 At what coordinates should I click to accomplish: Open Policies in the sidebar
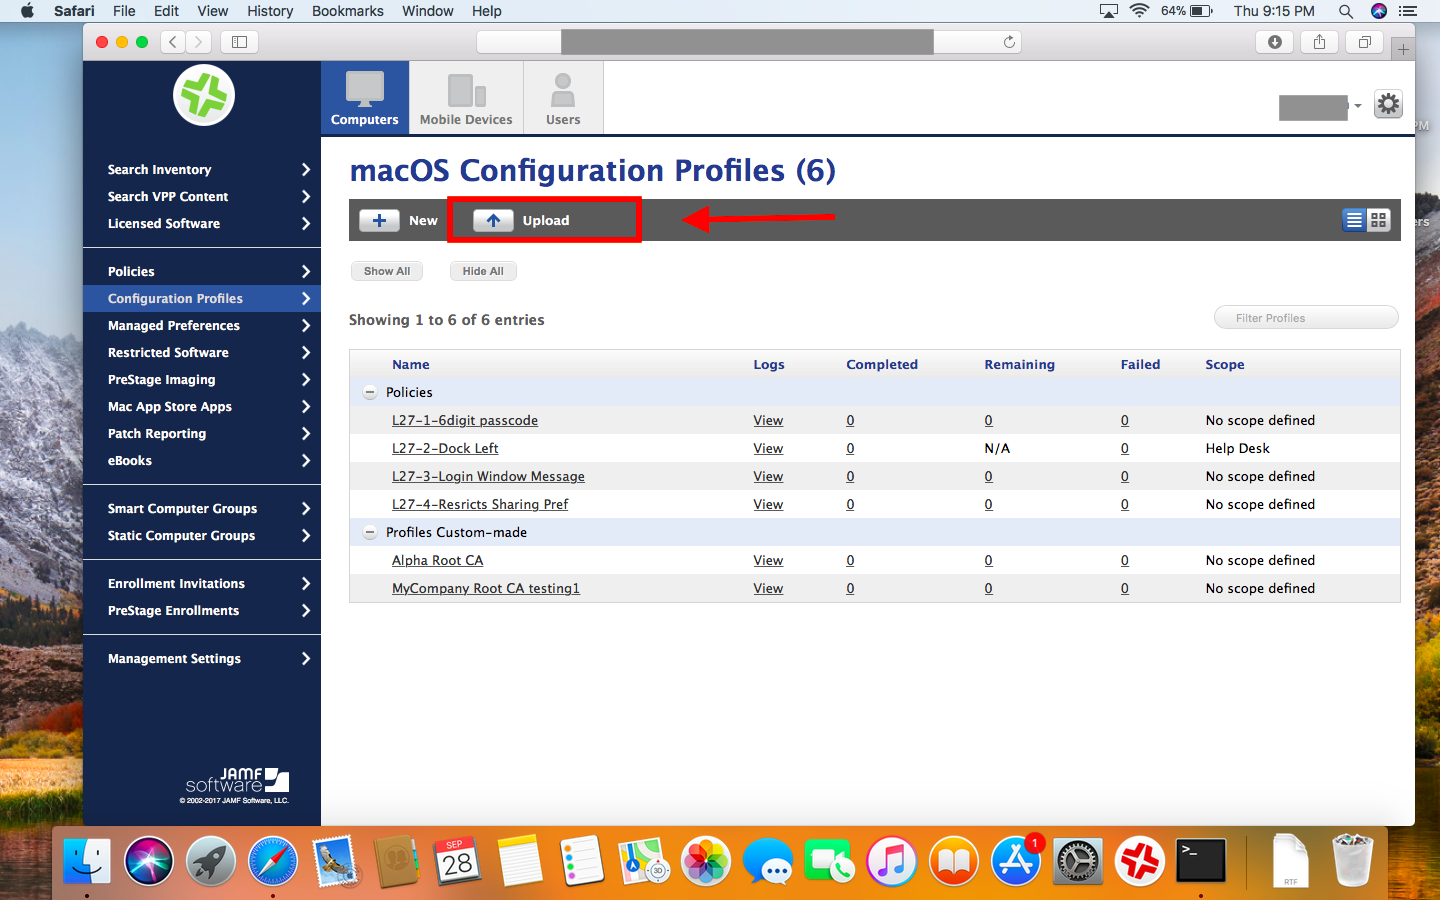(x=202, y=272)
